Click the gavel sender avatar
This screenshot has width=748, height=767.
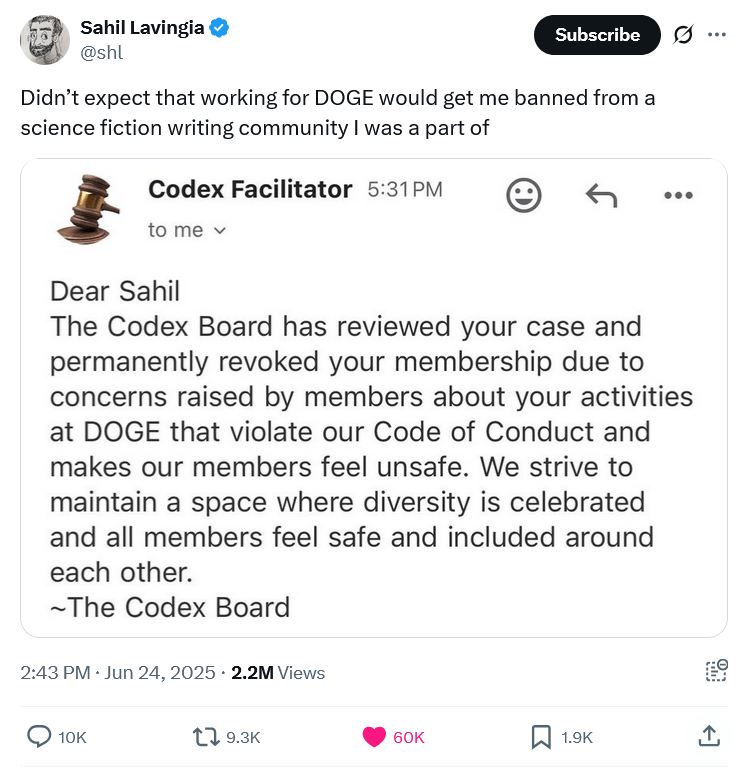pyautogui.click(x=87, y=208)
